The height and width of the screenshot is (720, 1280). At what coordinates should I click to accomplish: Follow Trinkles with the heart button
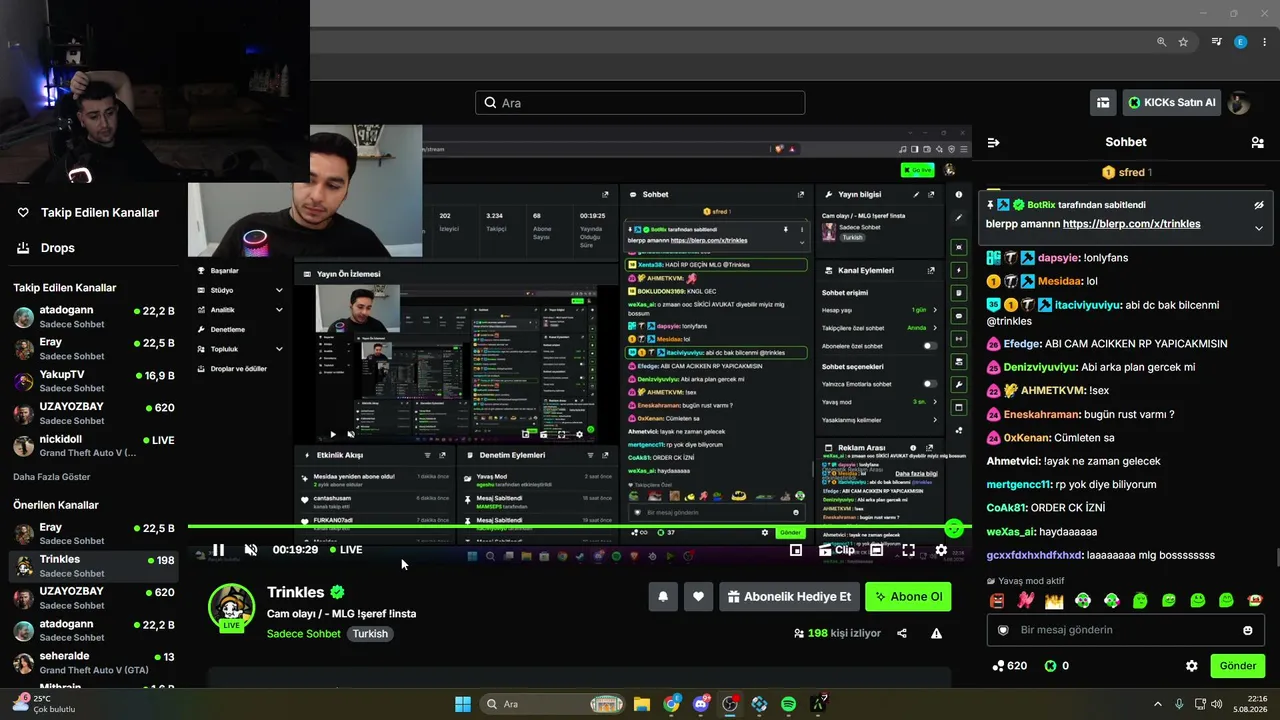698,597
